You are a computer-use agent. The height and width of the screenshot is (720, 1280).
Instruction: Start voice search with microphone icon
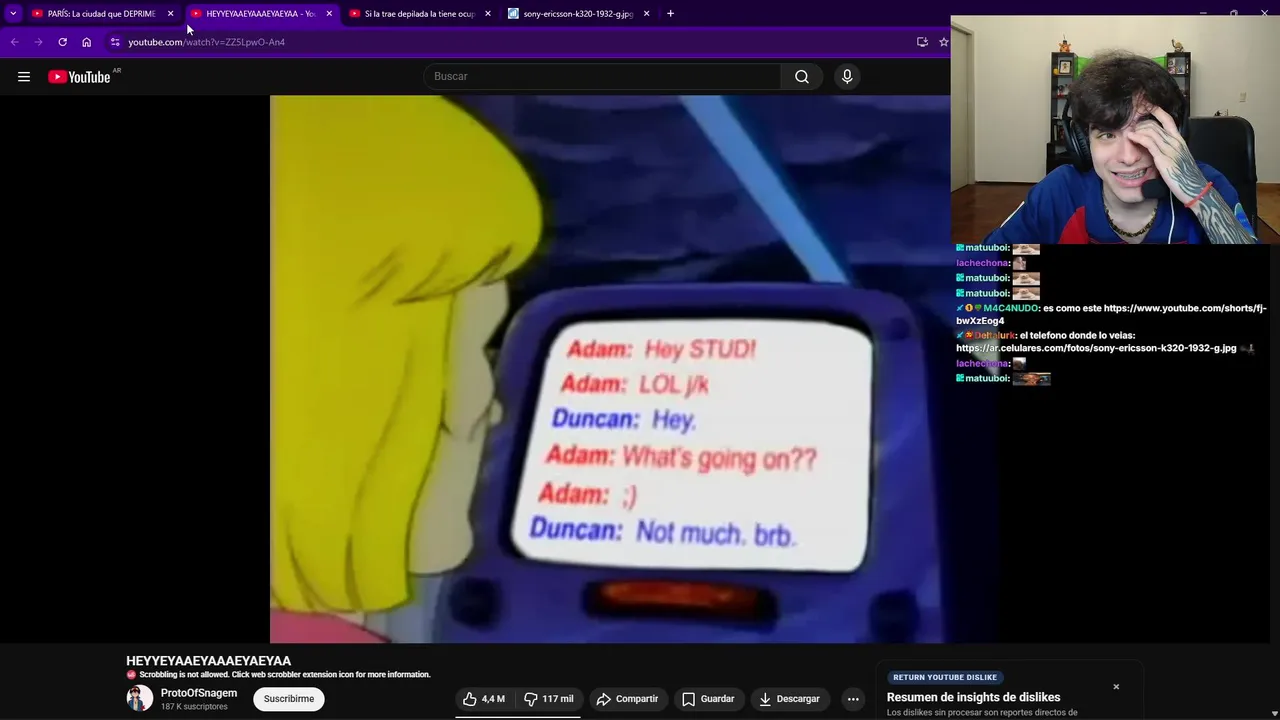(x=847, y=77)
